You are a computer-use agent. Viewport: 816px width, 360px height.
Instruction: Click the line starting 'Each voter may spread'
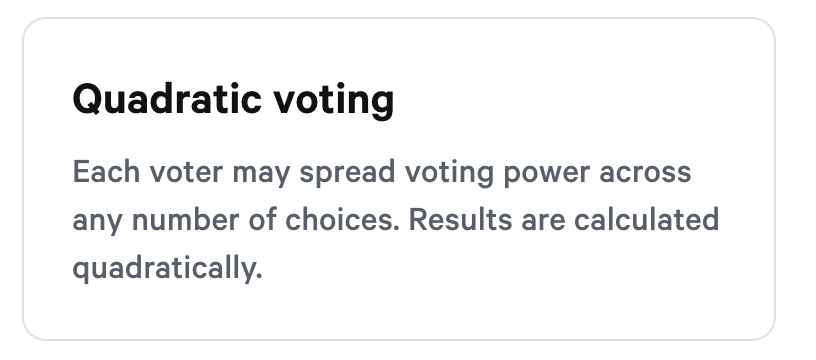382,173
